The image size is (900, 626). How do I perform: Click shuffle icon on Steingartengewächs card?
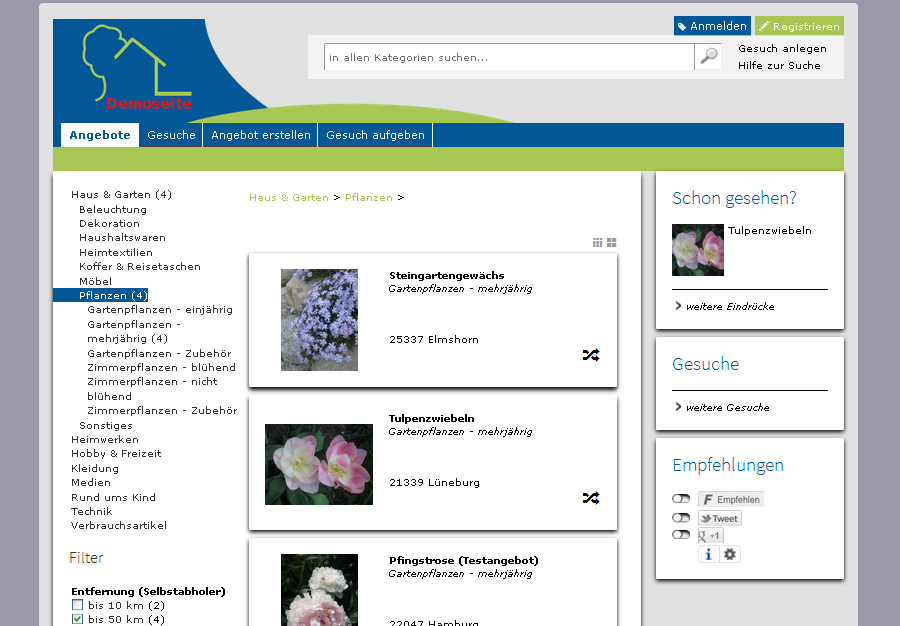coord(591,355)
